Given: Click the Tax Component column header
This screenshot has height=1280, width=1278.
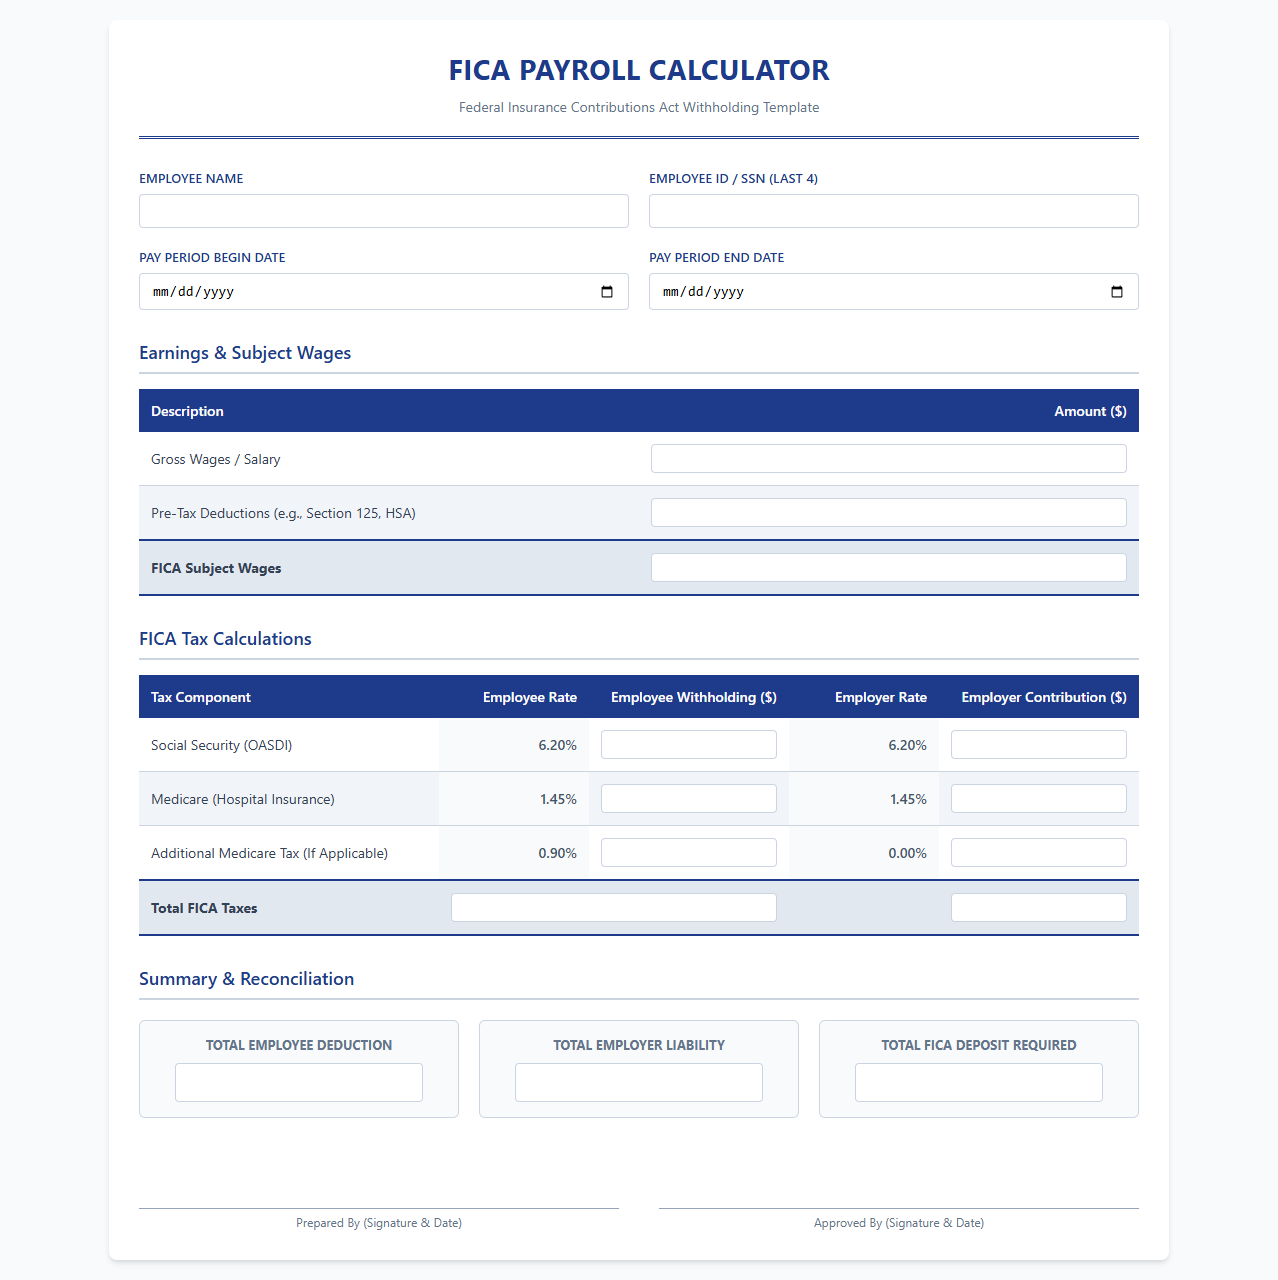Looking at the screenshot, I should (x=201, y=697).
